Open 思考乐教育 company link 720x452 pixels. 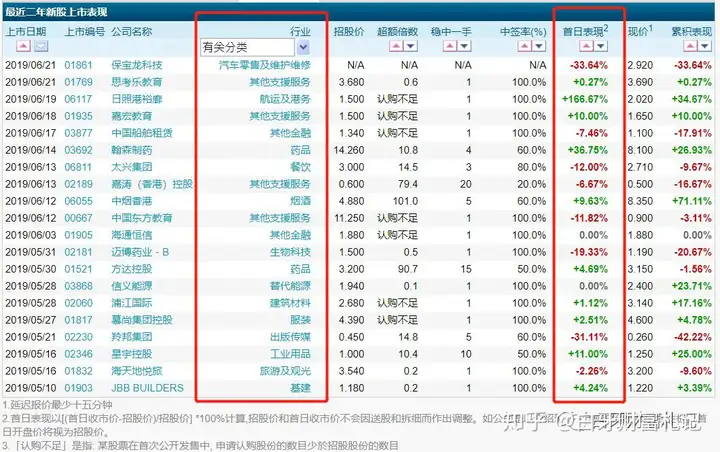[136, 82]
